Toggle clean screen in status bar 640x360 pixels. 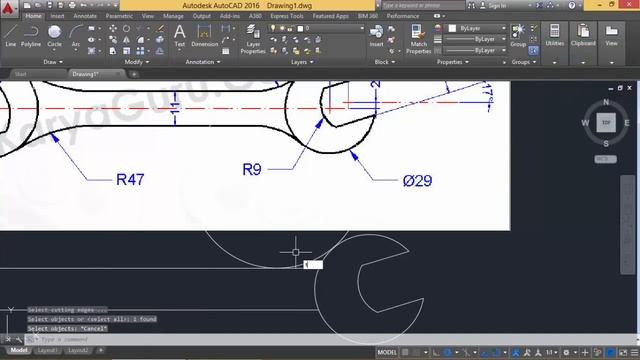[623, 352]
